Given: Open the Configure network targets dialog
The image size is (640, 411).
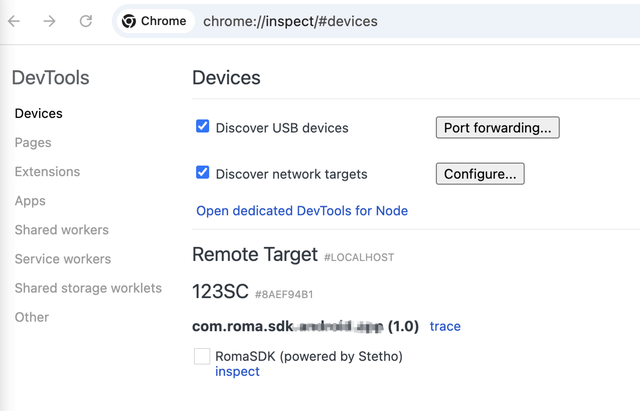Looking at the screenshot, I should [480, 174].
